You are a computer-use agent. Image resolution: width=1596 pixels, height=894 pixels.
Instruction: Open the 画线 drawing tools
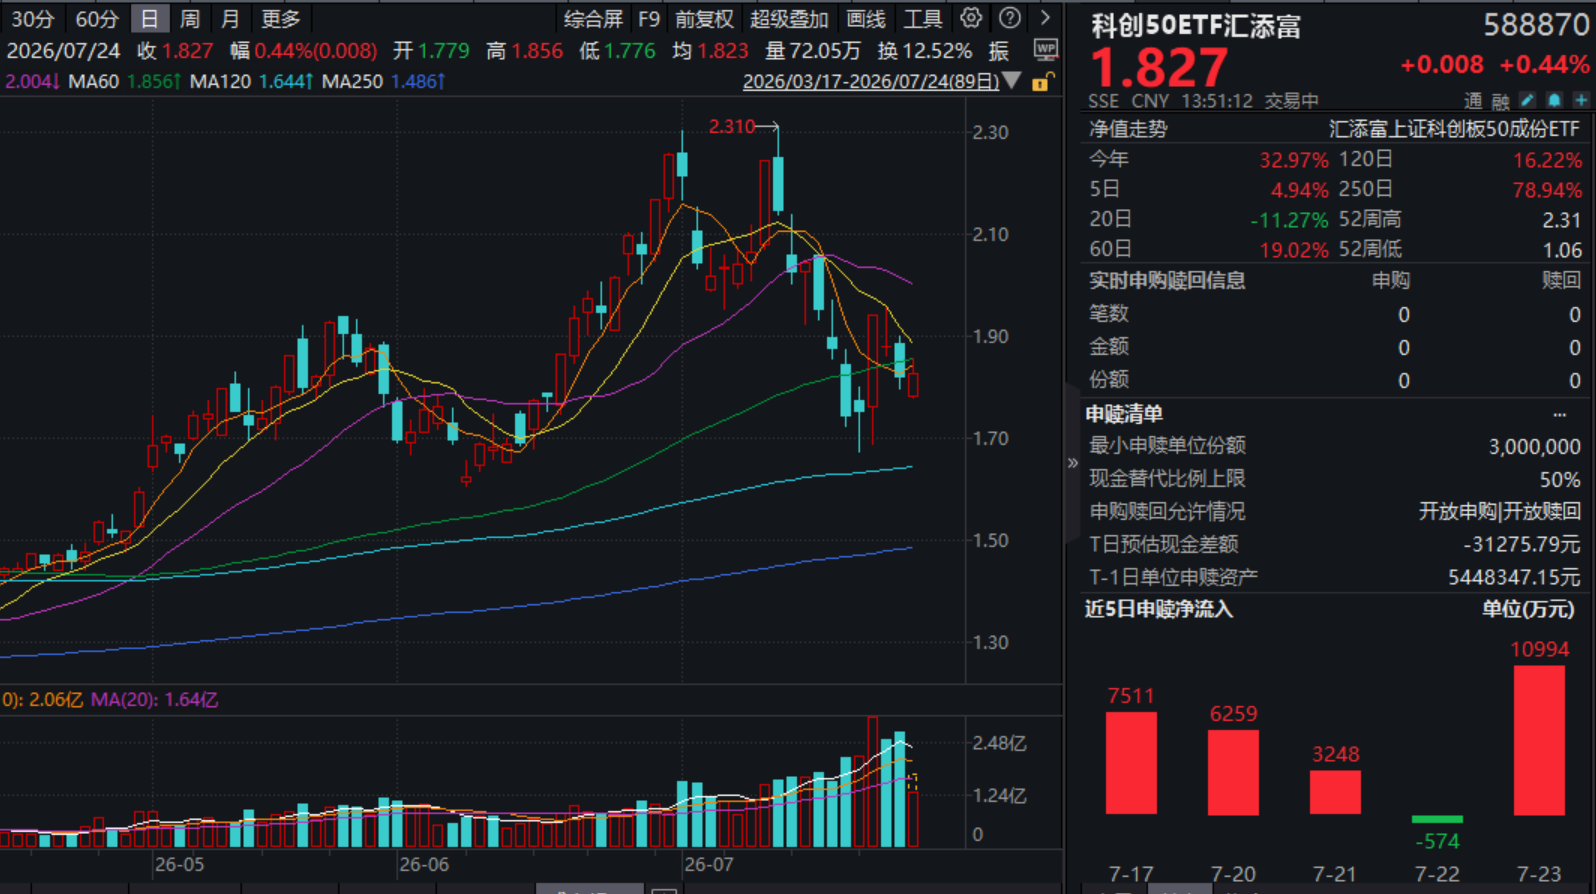(866, 19)
